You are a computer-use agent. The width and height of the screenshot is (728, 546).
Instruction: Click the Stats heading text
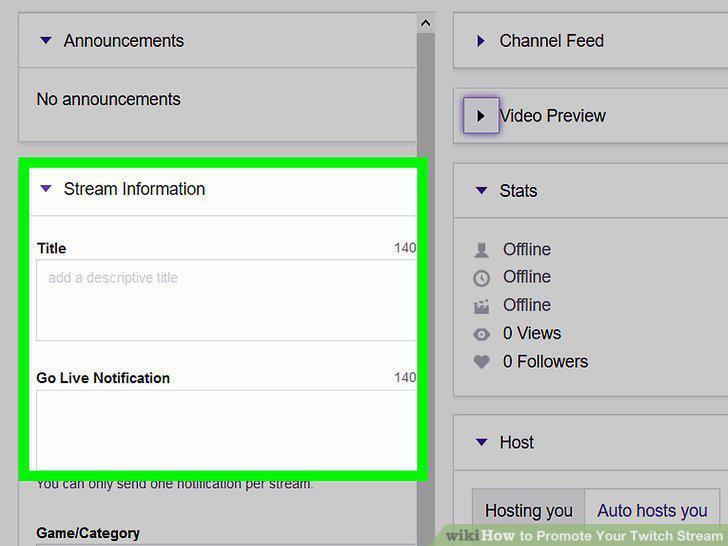click(518, 191)
